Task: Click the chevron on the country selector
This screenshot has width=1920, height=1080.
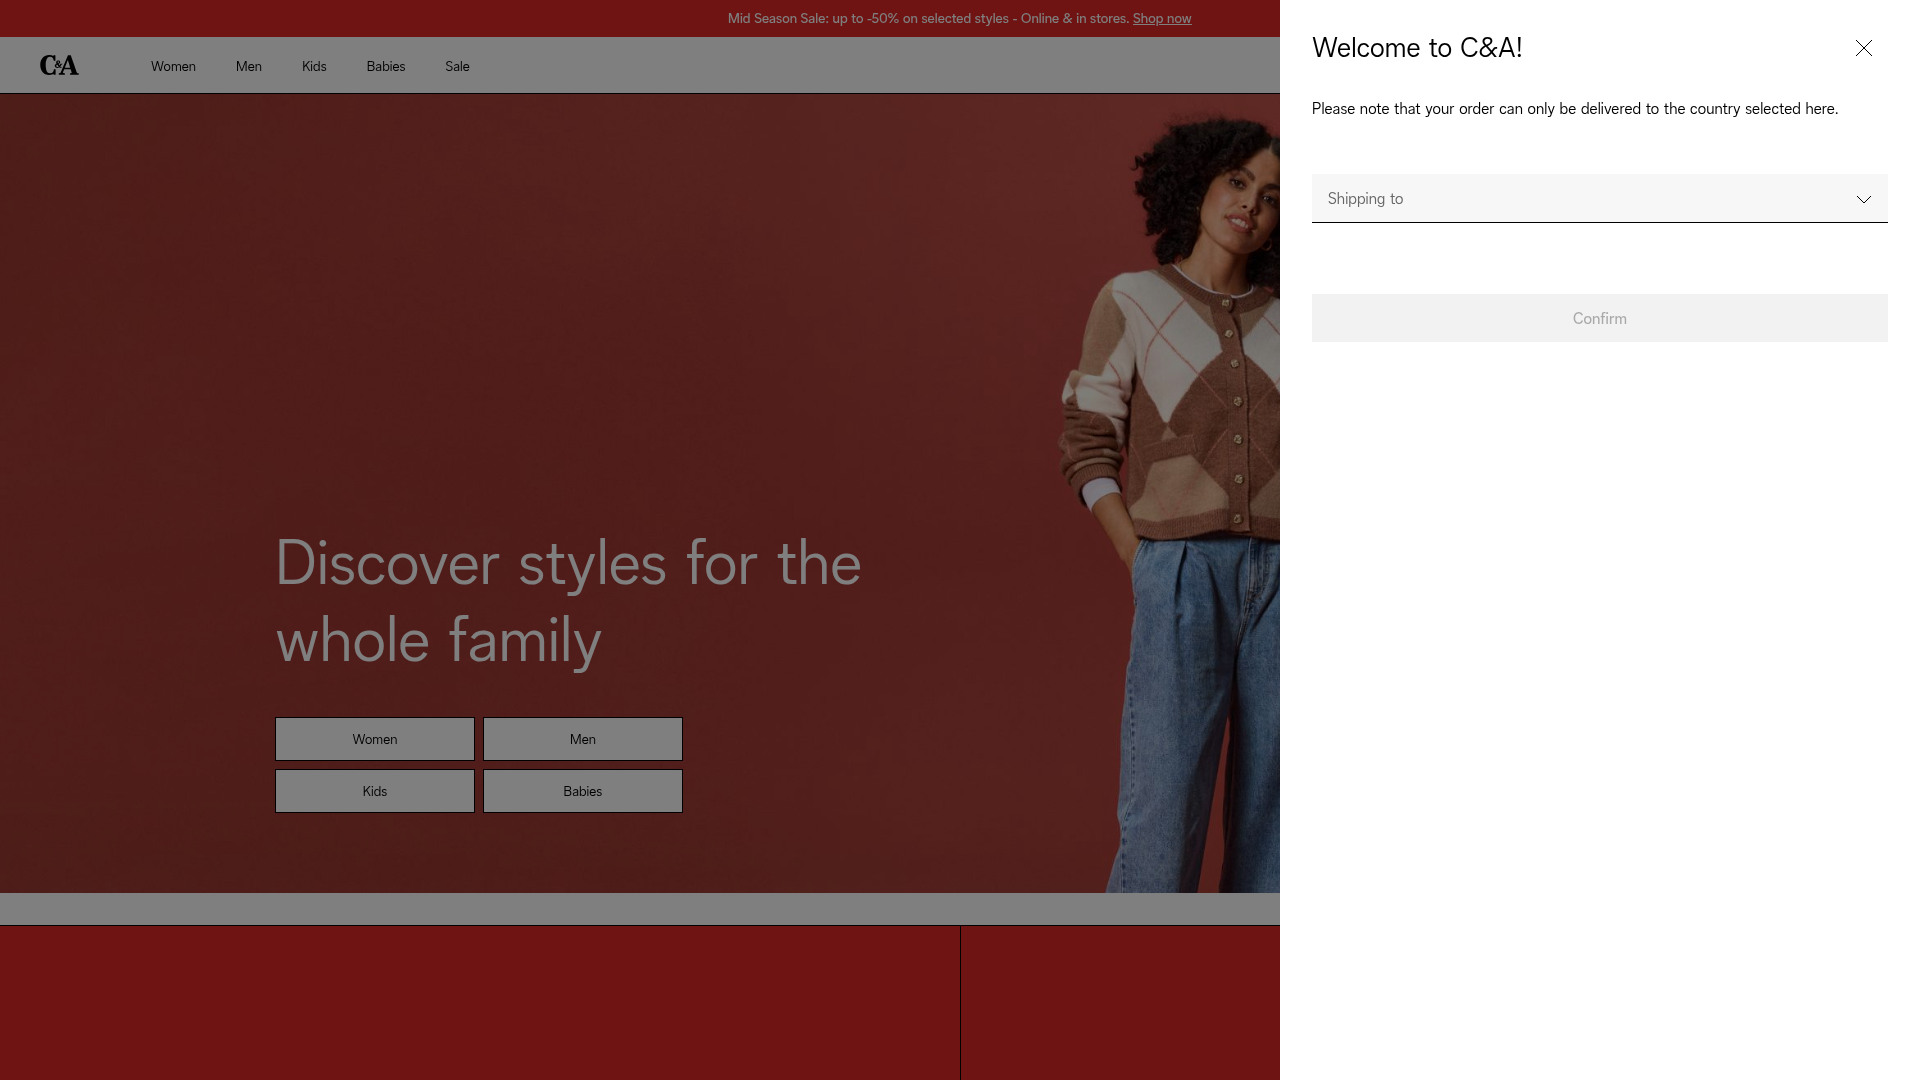Action: (x=1864, y=199)
